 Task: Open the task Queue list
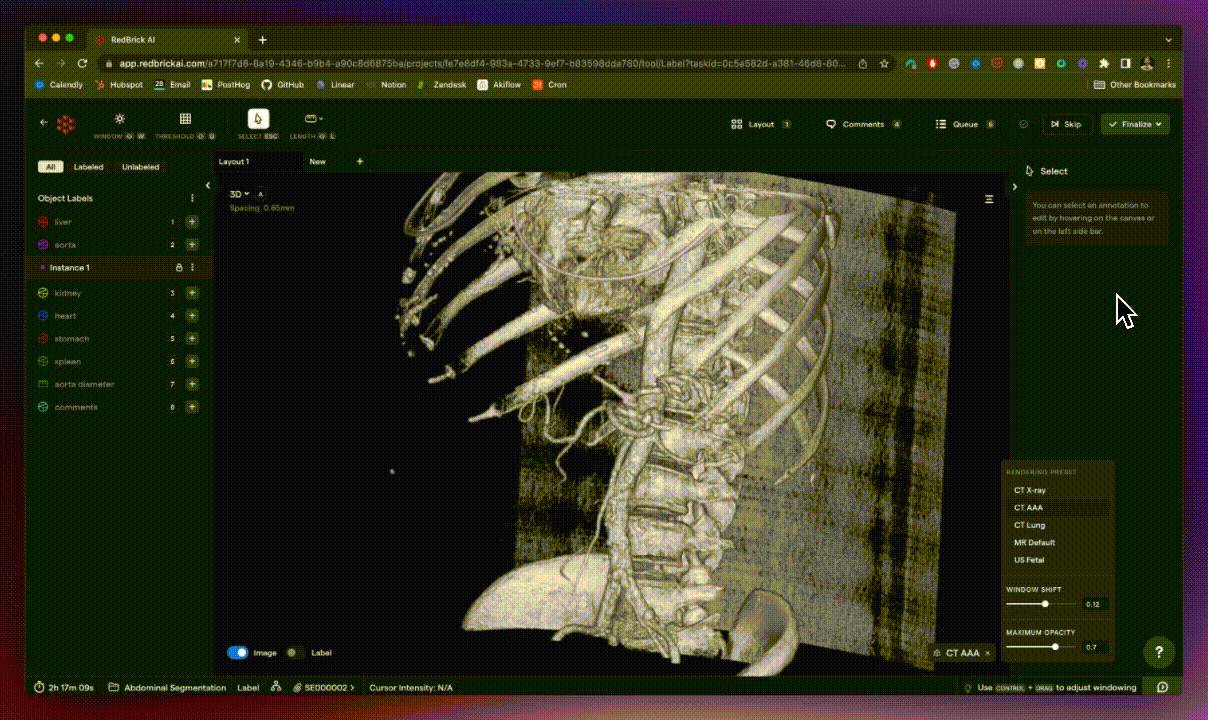pyautogui.click(x=965, y=124)
